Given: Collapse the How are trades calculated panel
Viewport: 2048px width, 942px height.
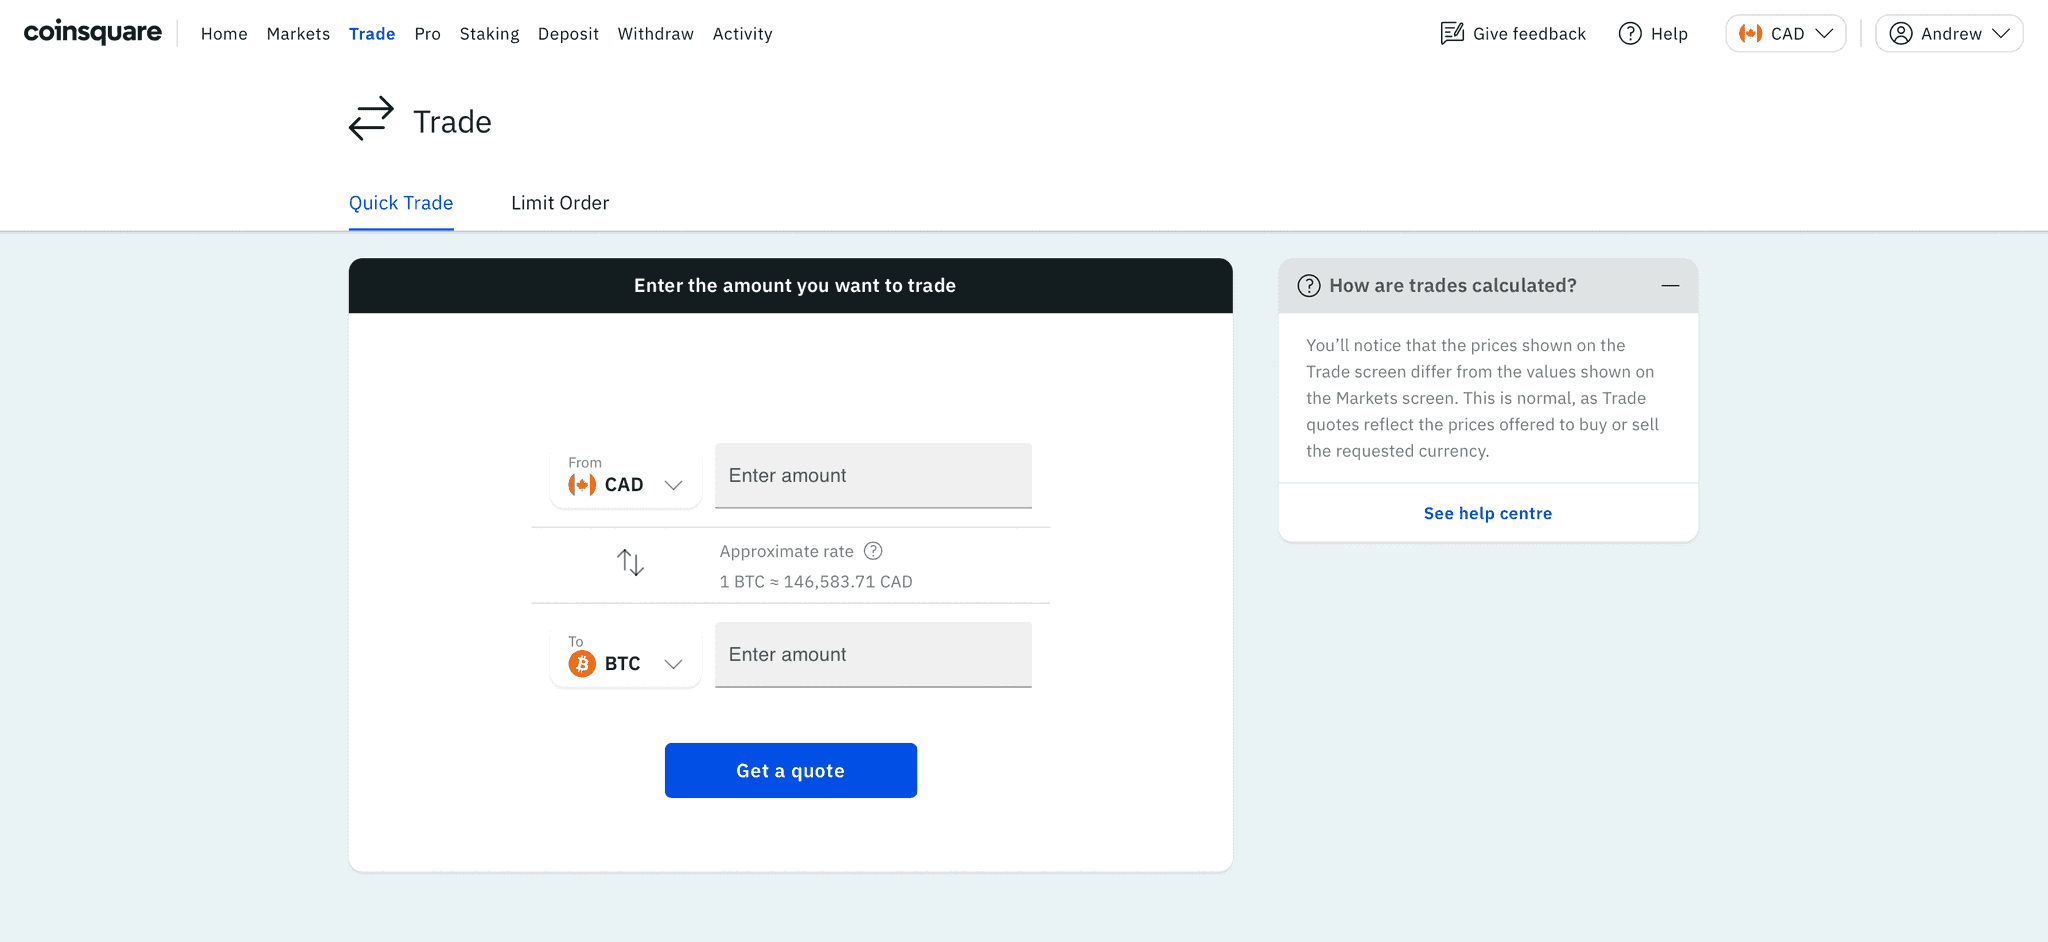Looking at the screenshot, I should click(1670, 286).
